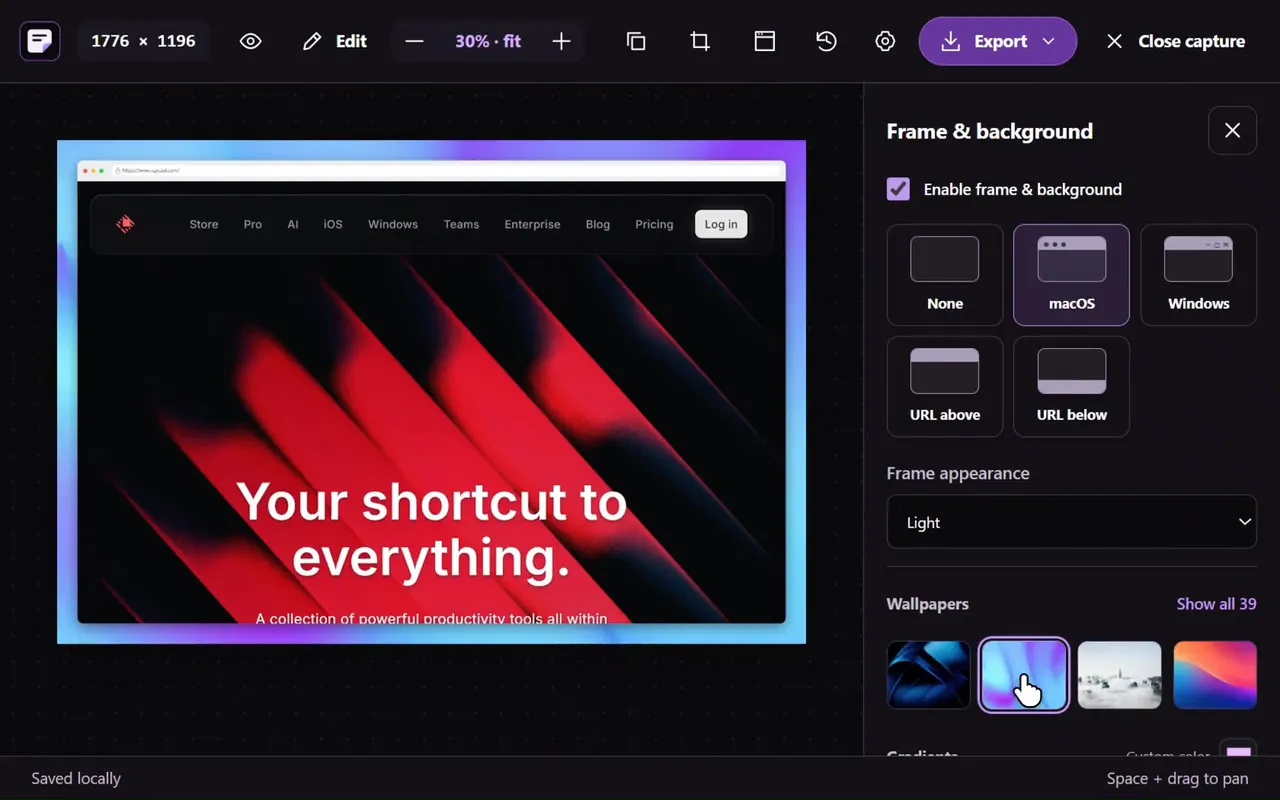Click the Frame appearance label
The height and width of the screenshot is (800, 1280).
point(958,473)
